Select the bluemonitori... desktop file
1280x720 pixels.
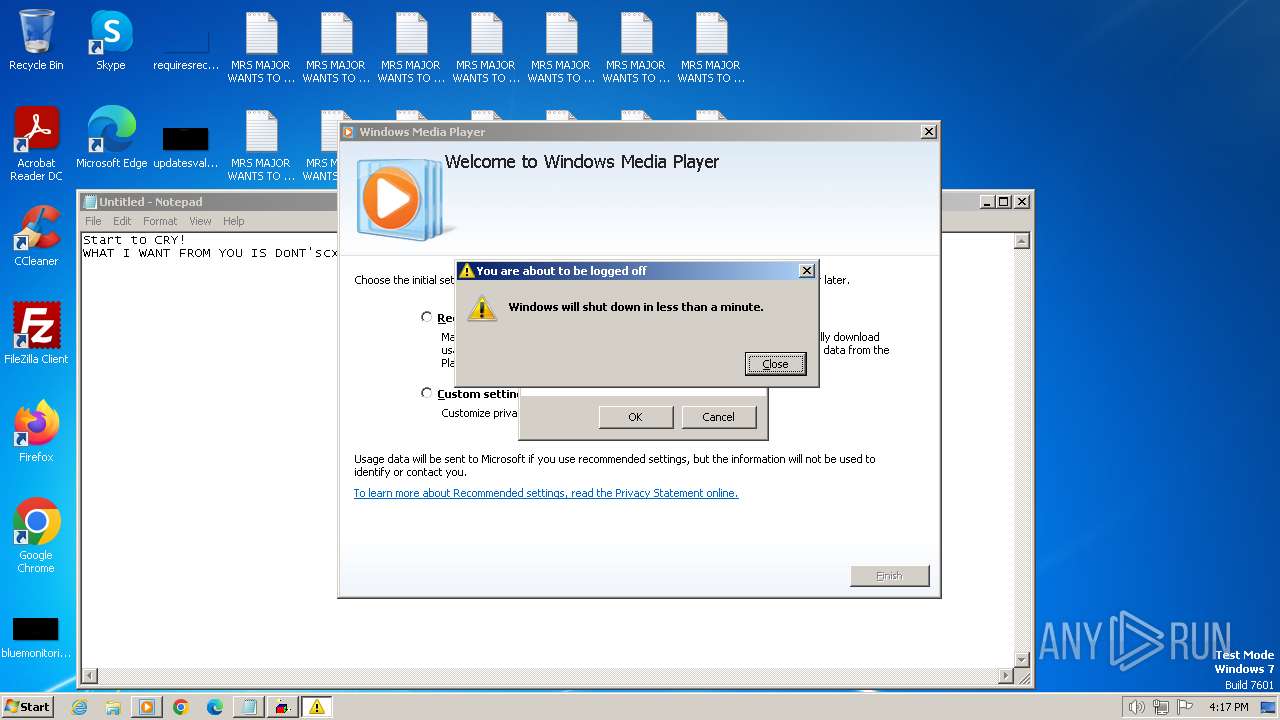coord(36,637)
